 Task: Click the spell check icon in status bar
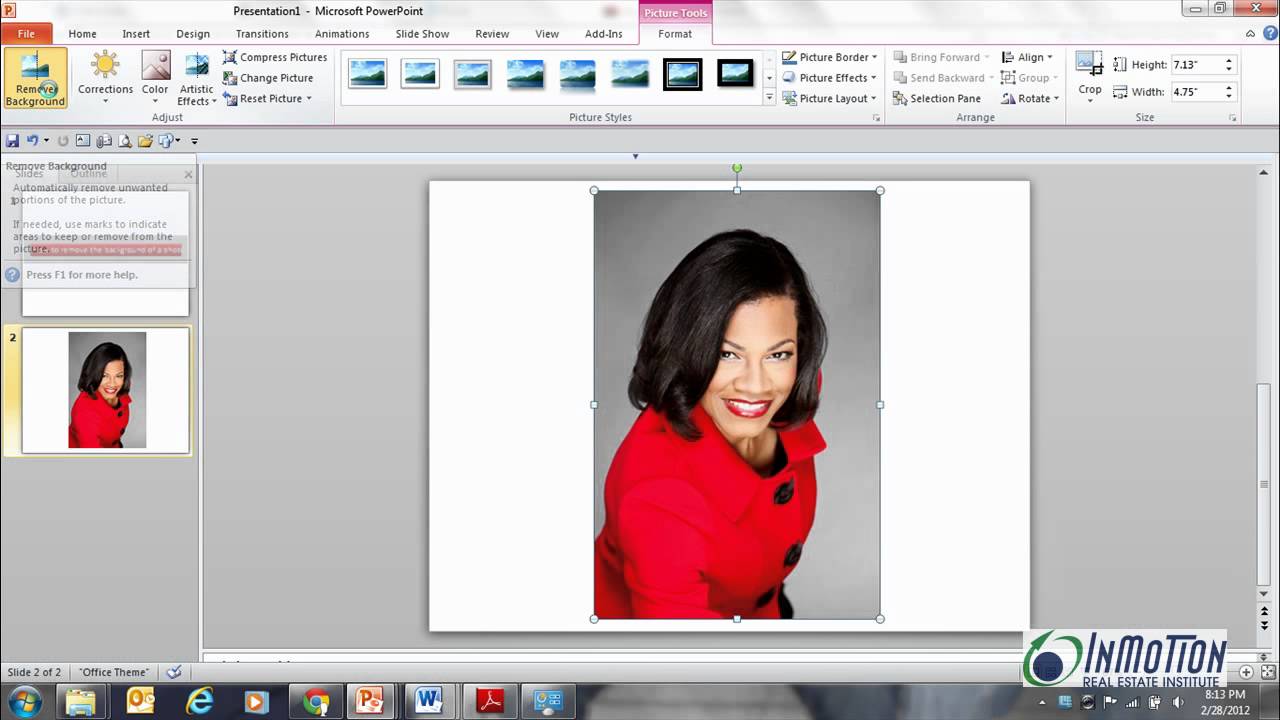tap(174, 672)
